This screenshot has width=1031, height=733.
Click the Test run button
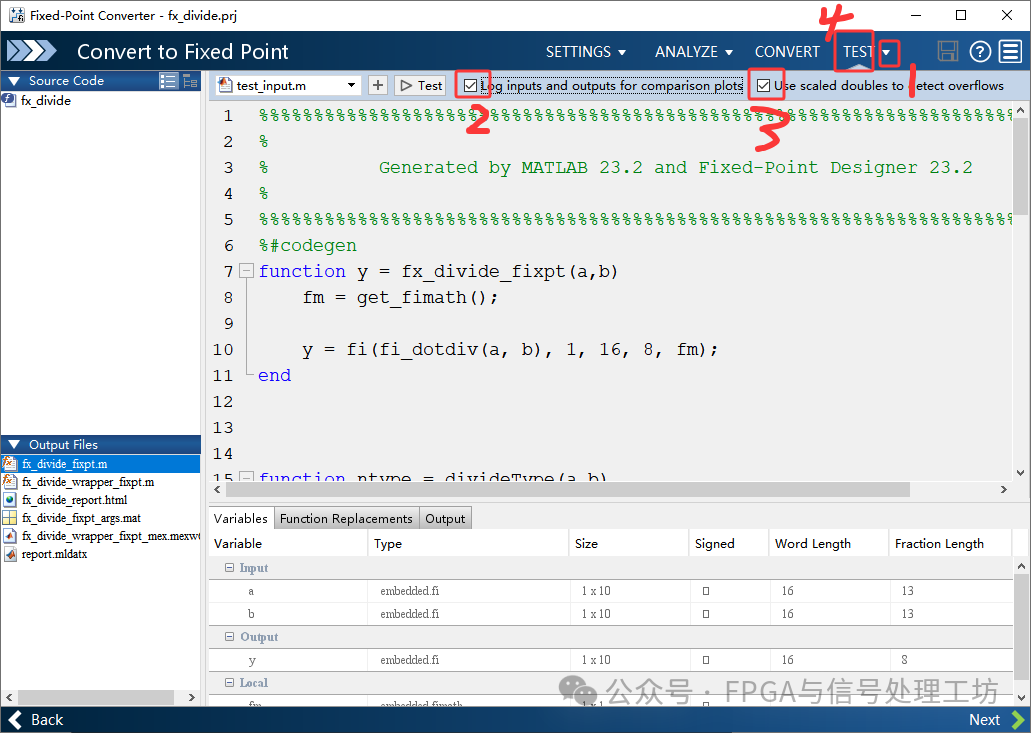(421, 85)
